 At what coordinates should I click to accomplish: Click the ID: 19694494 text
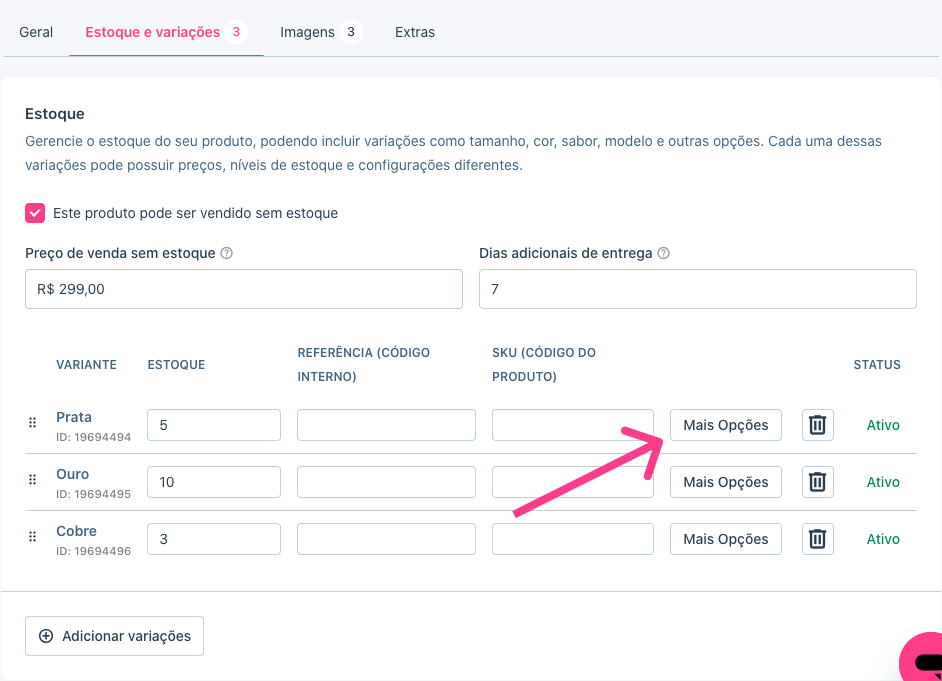pos(94,437)
